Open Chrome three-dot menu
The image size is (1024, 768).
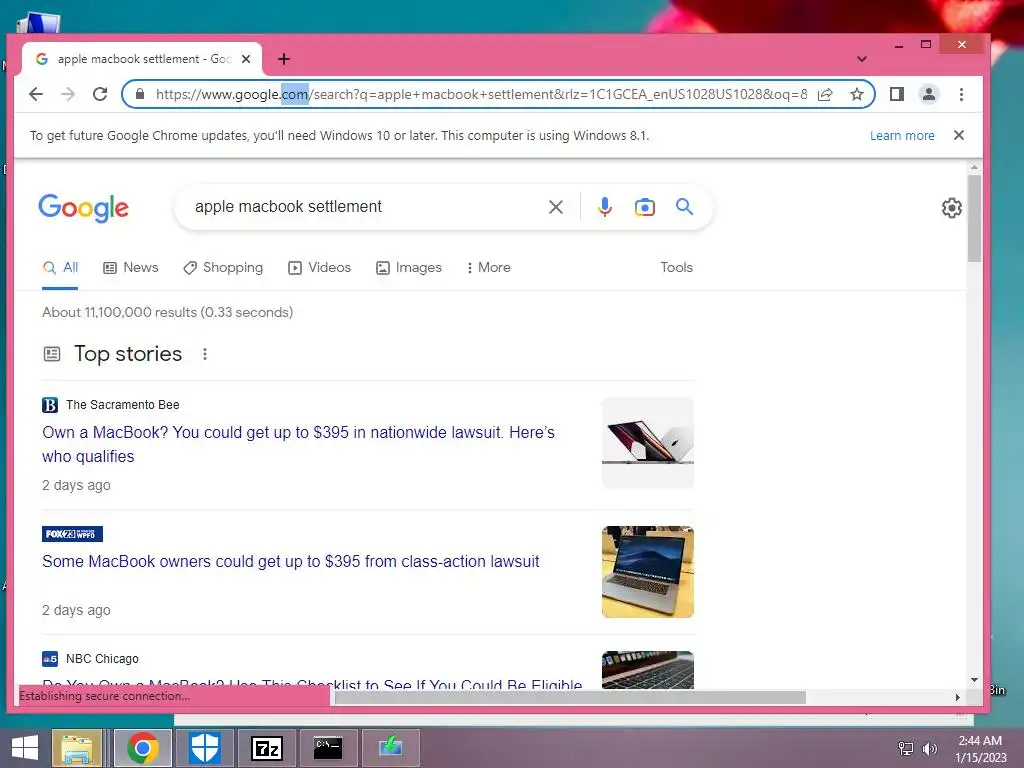click(961, 94)
